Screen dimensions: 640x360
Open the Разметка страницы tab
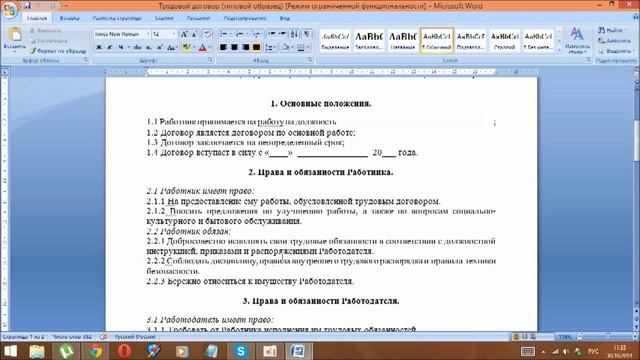pos(117,18)
